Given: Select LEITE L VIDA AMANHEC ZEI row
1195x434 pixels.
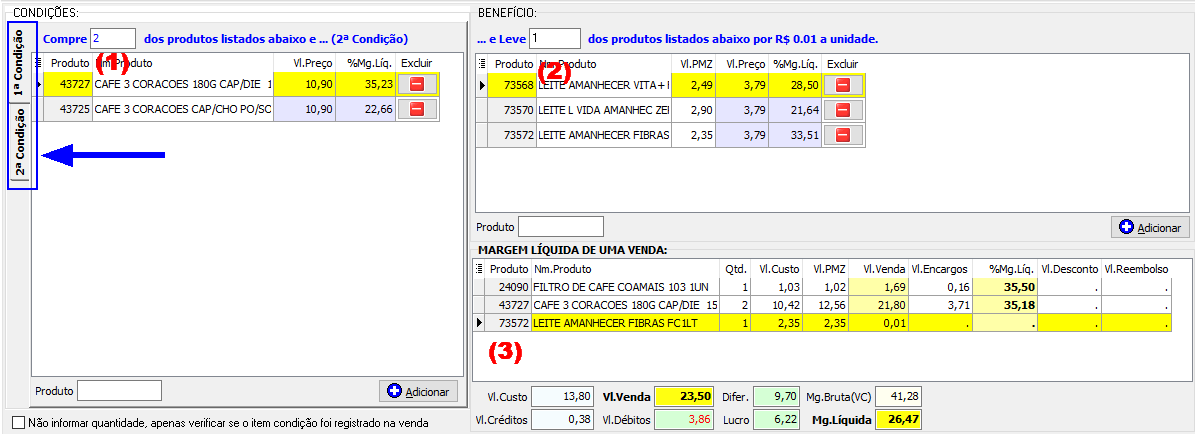Looking at the screenshot, I should pos(671,111).
